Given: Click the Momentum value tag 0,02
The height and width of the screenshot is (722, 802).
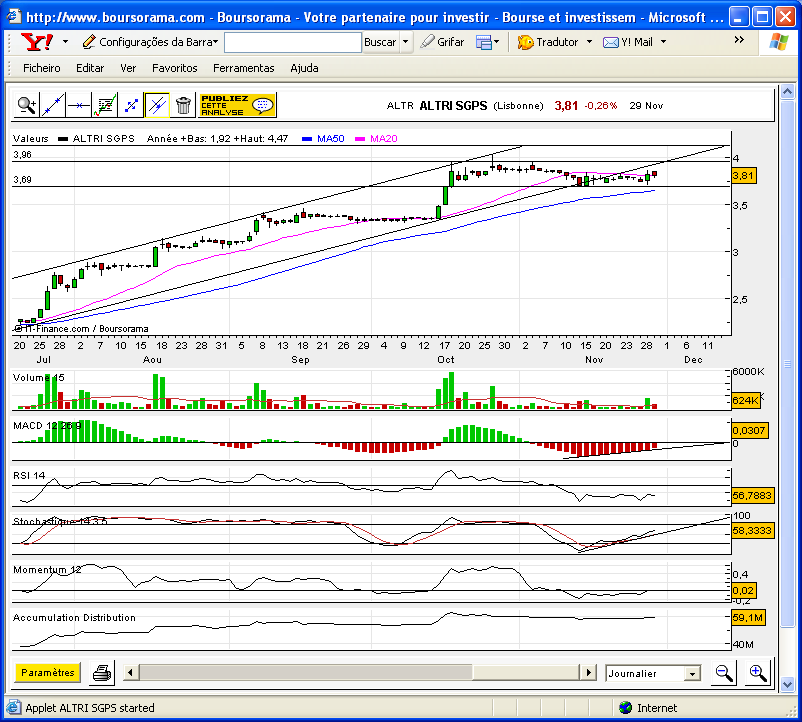Looking at the screenshot, I should [743, 591].
